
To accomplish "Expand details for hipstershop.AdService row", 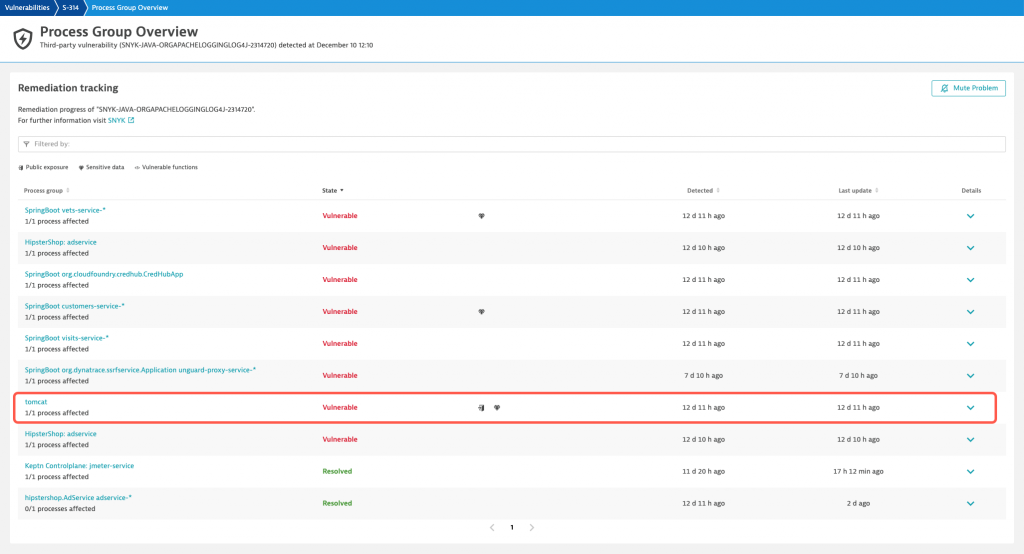I will [x=970, y=504].
